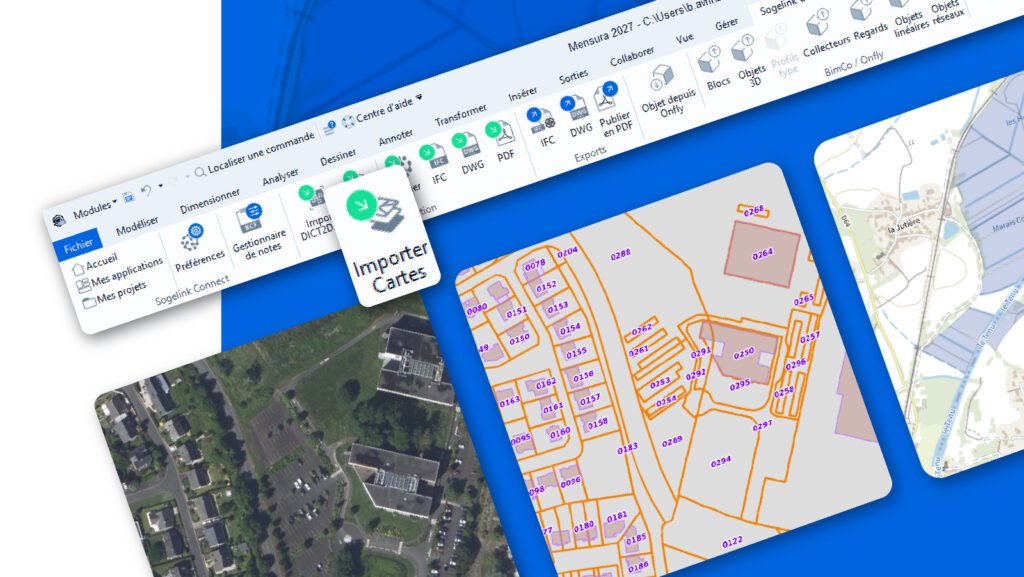Click parcel label 0264 on cadastral map

coord(762,255)
